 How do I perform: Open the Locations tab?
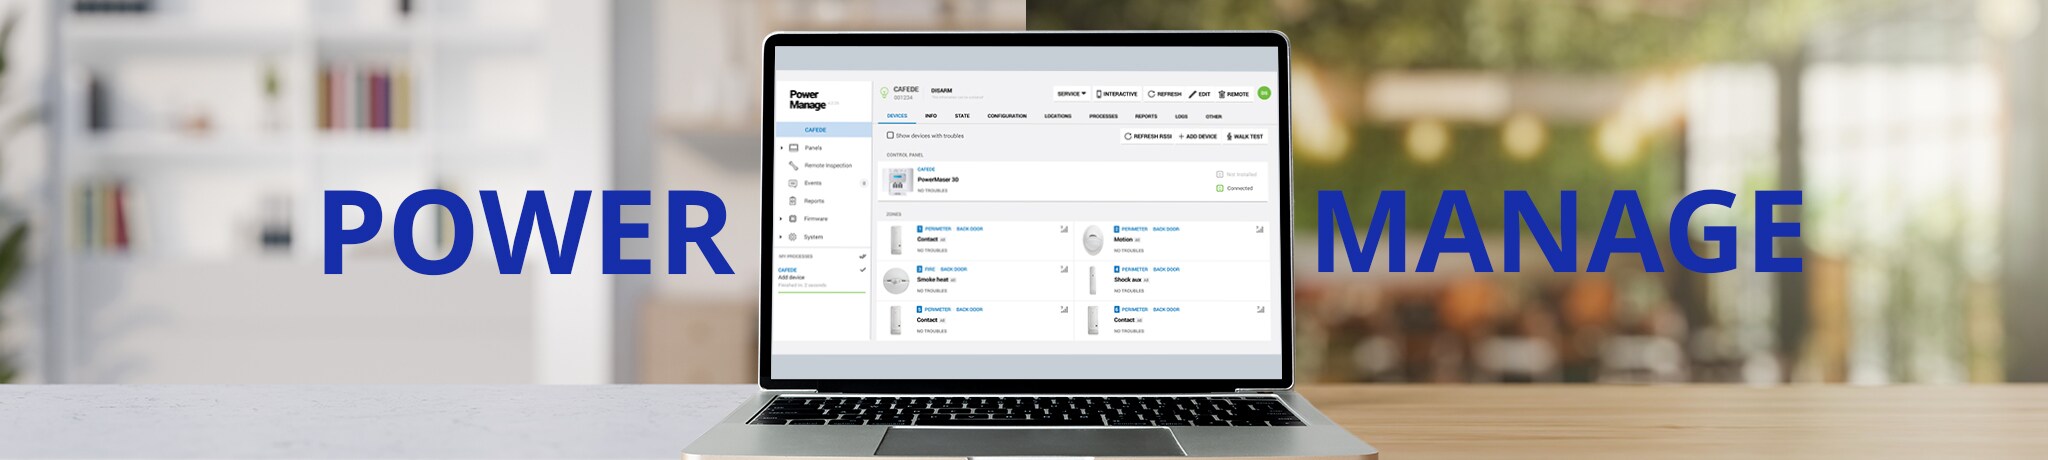(1058, 116)
